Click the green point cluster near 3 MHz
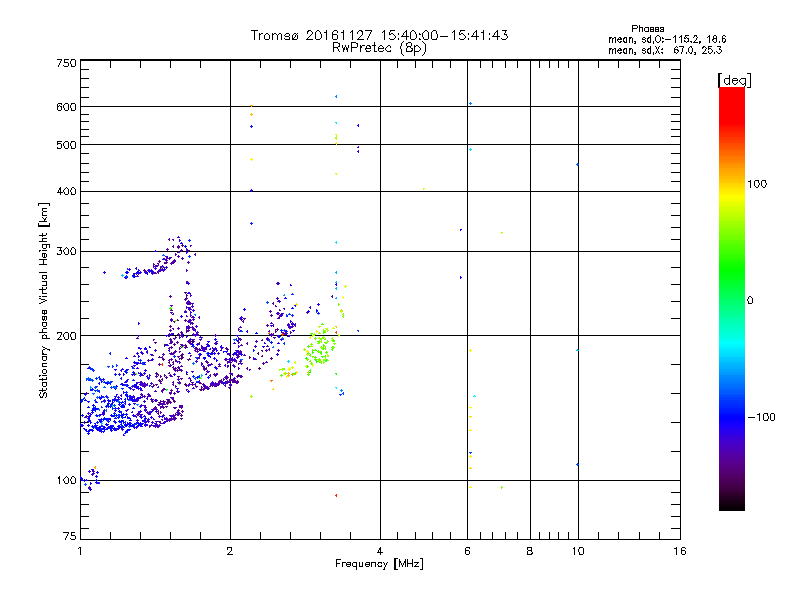800x600 pixels. click(x=319, y=348)
